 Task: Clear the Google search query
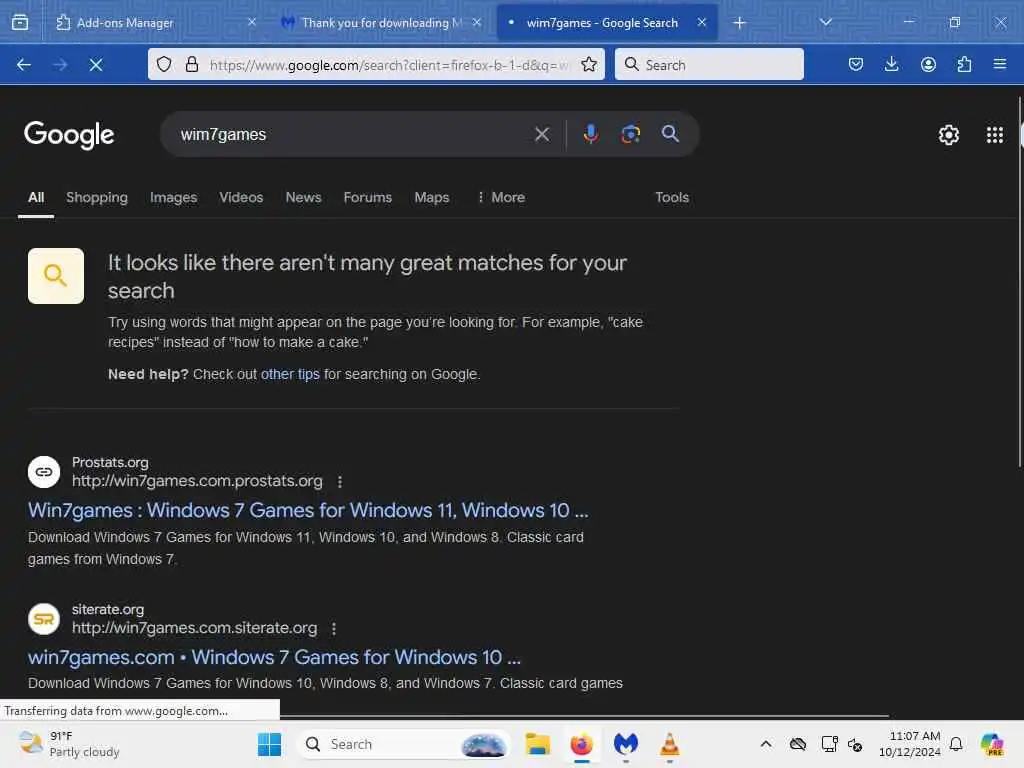pos(541,135)
